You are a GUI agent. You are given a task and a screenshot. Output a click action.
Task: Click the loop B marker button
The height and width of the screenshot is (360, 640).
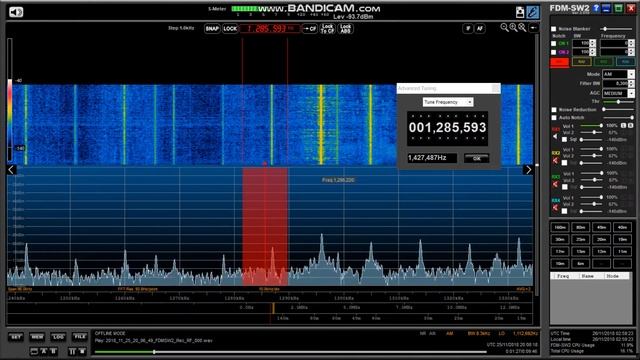(x=53, y=351)
